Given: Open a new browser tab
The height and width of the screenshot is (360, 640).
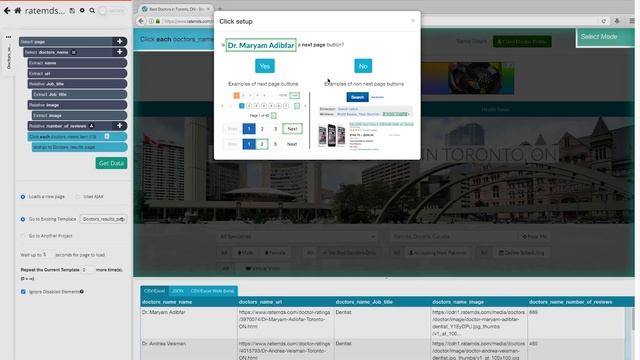Looking at the screenshot, I should pyautogui.click(x=220, y=9).
